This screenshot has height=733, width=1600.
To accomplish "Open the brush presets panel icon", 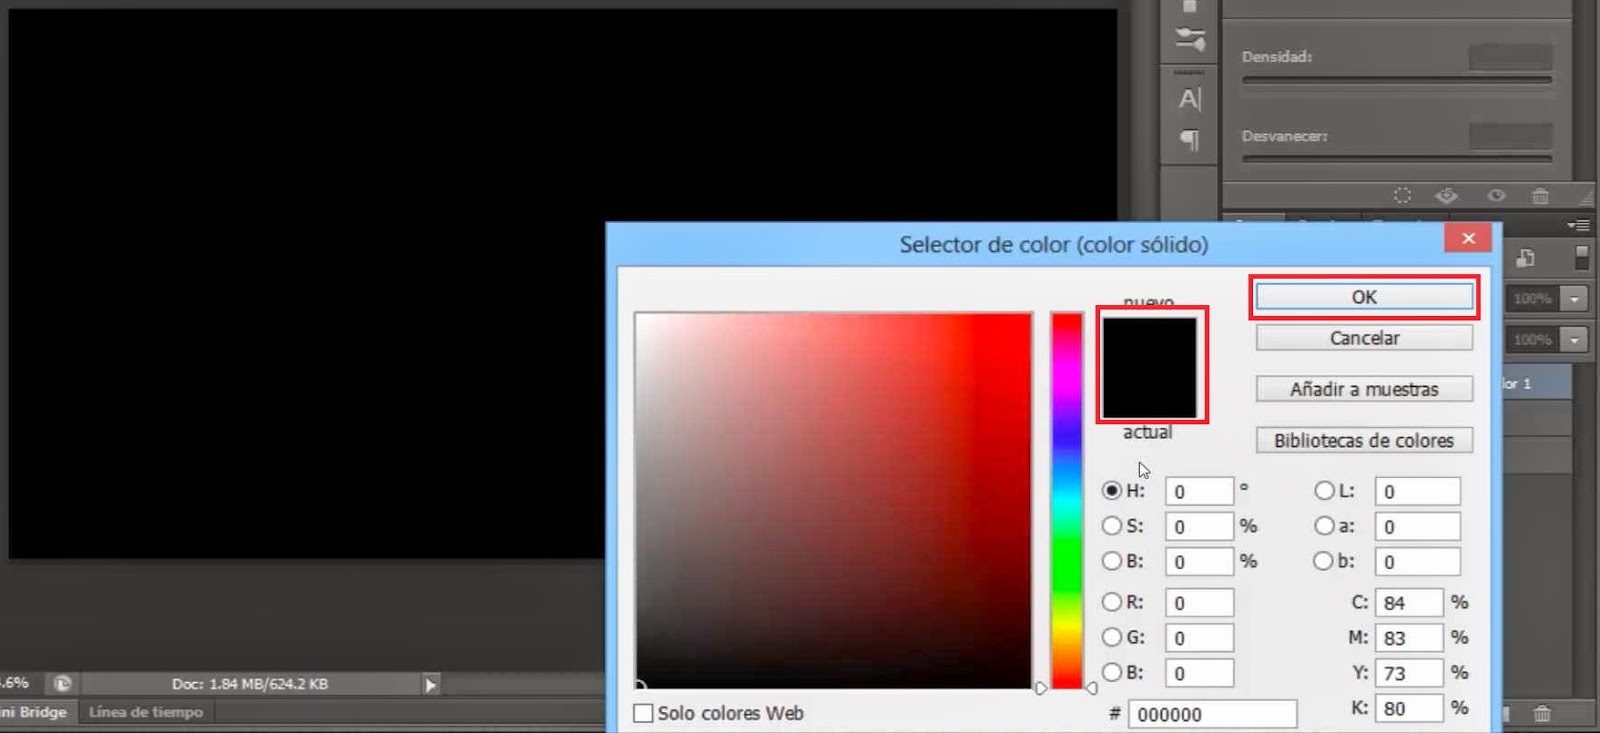I will [x=1190, y=39].
